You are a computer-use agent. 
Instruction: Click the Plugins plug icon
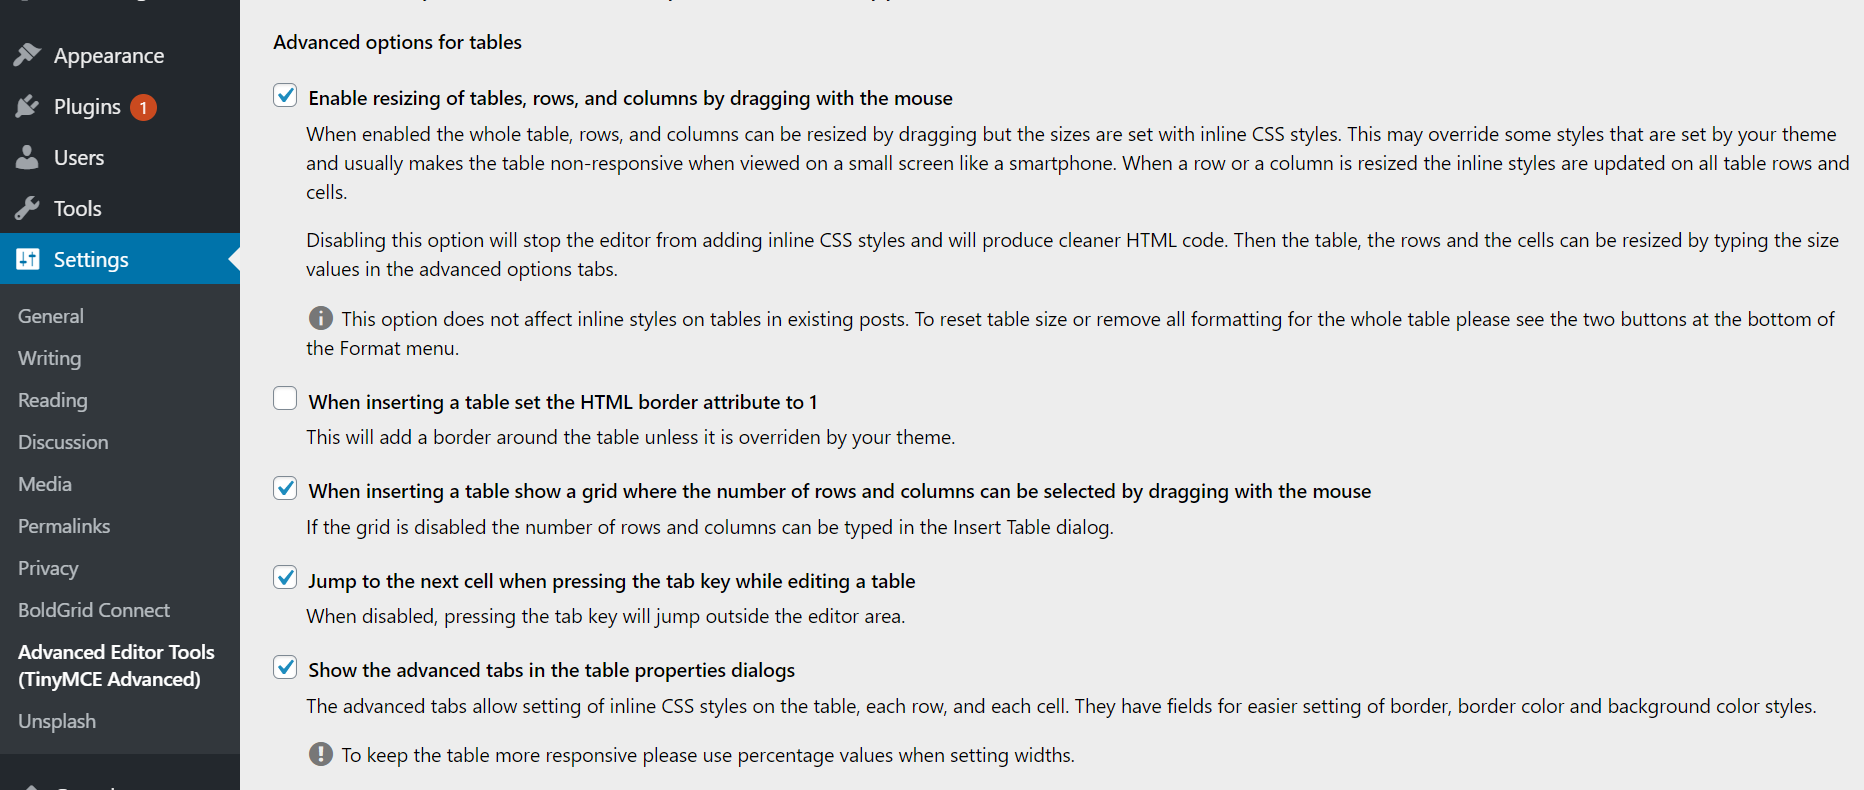(28, 107)
